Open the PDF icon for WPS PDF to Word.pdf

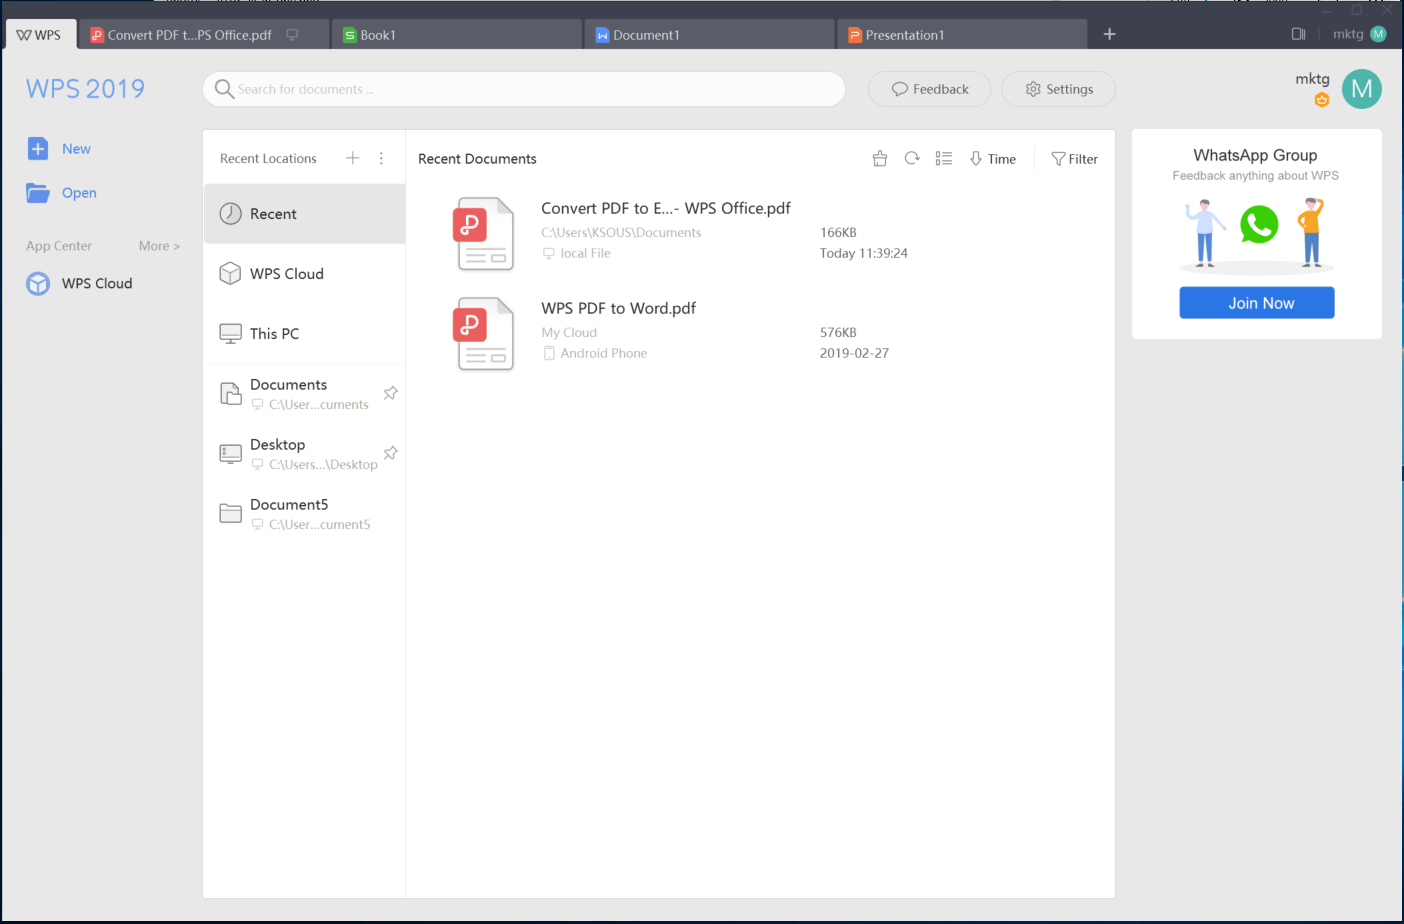click(483, 333)
